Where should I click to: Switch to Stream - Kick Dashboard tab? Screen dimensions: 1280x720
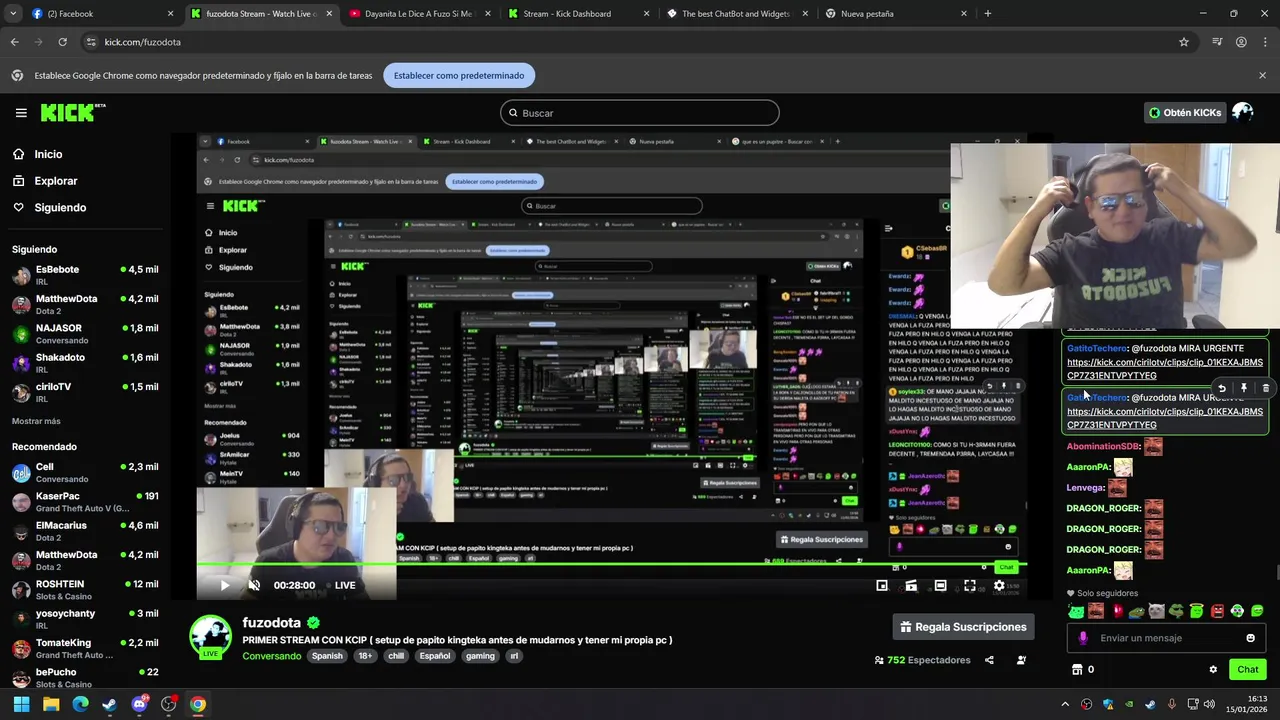(579, 14)
